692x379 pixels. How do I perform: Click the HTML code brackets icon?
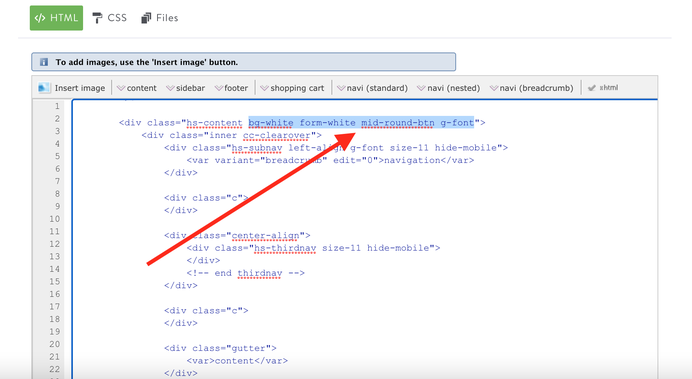[x=40, y=18]
